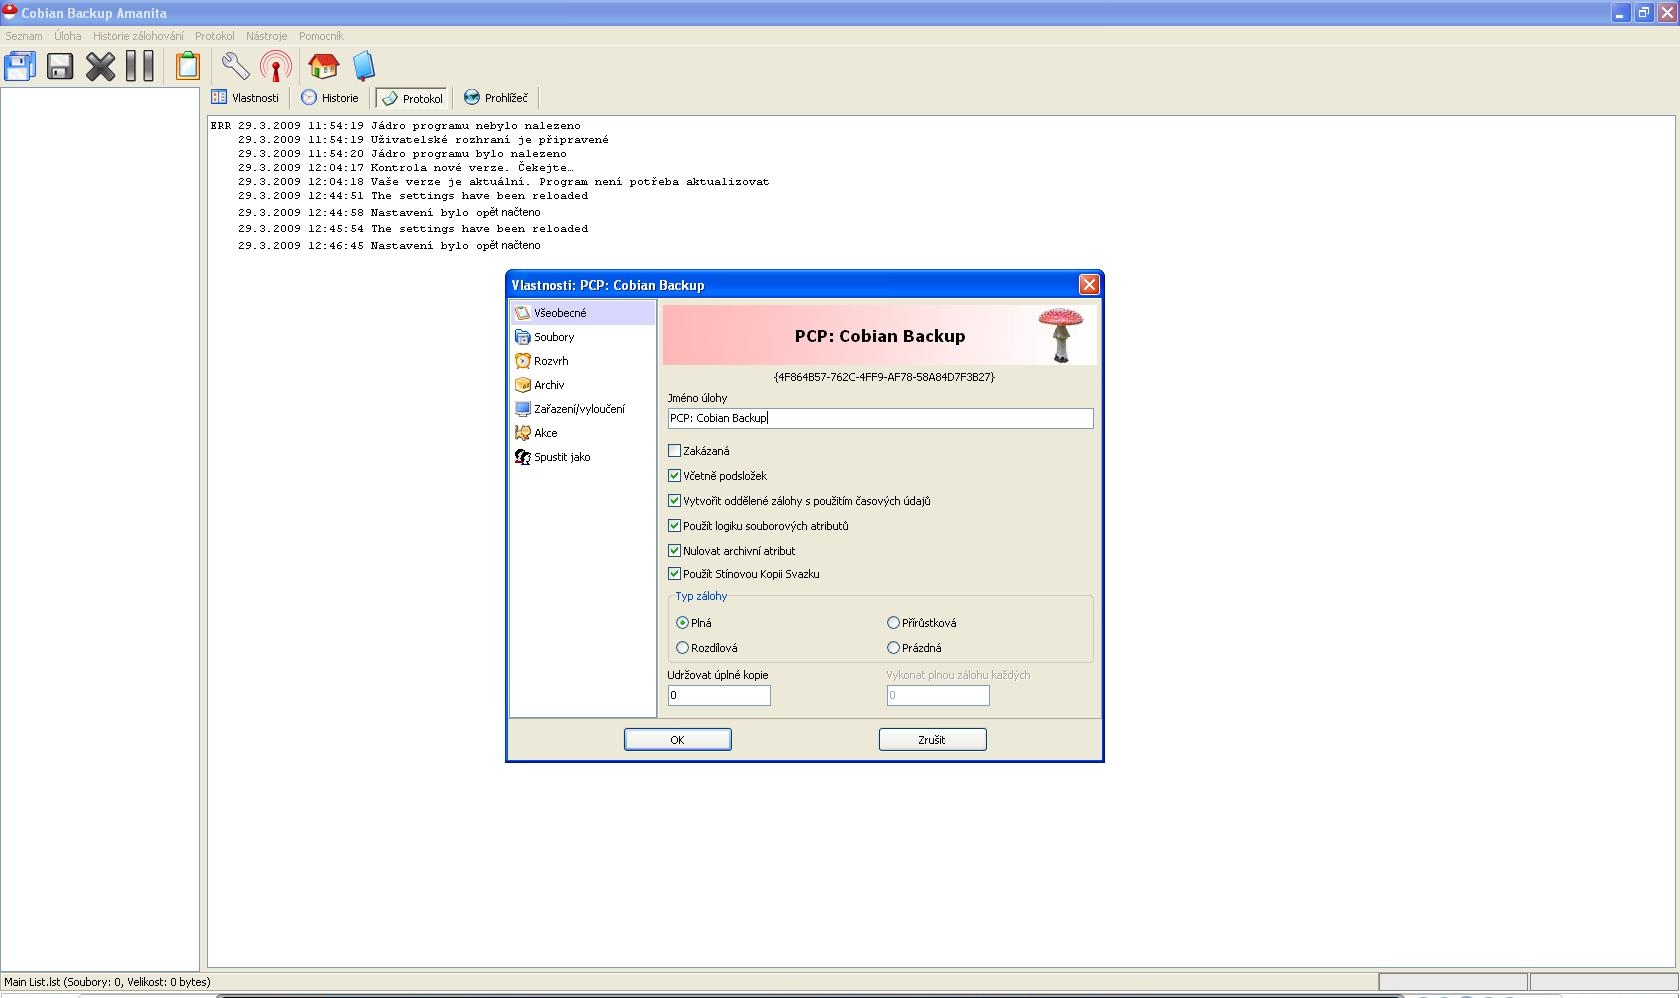This screenshot has height=998, width=1680.
Task: Click the Soubory icon in dialog sidebar
Action: (522, 337)
